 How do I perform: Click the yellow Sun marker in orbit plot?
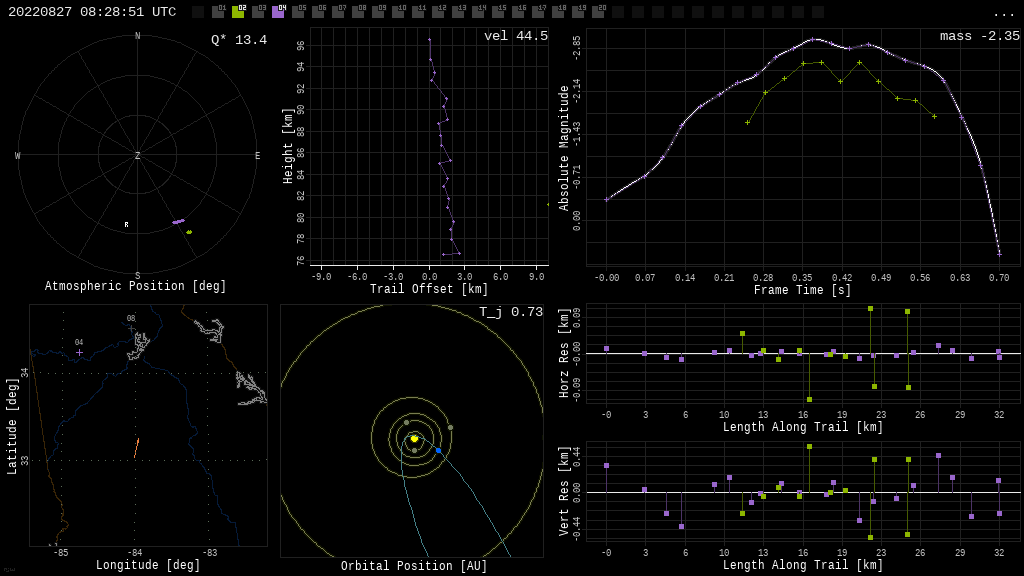coord(414,438)
